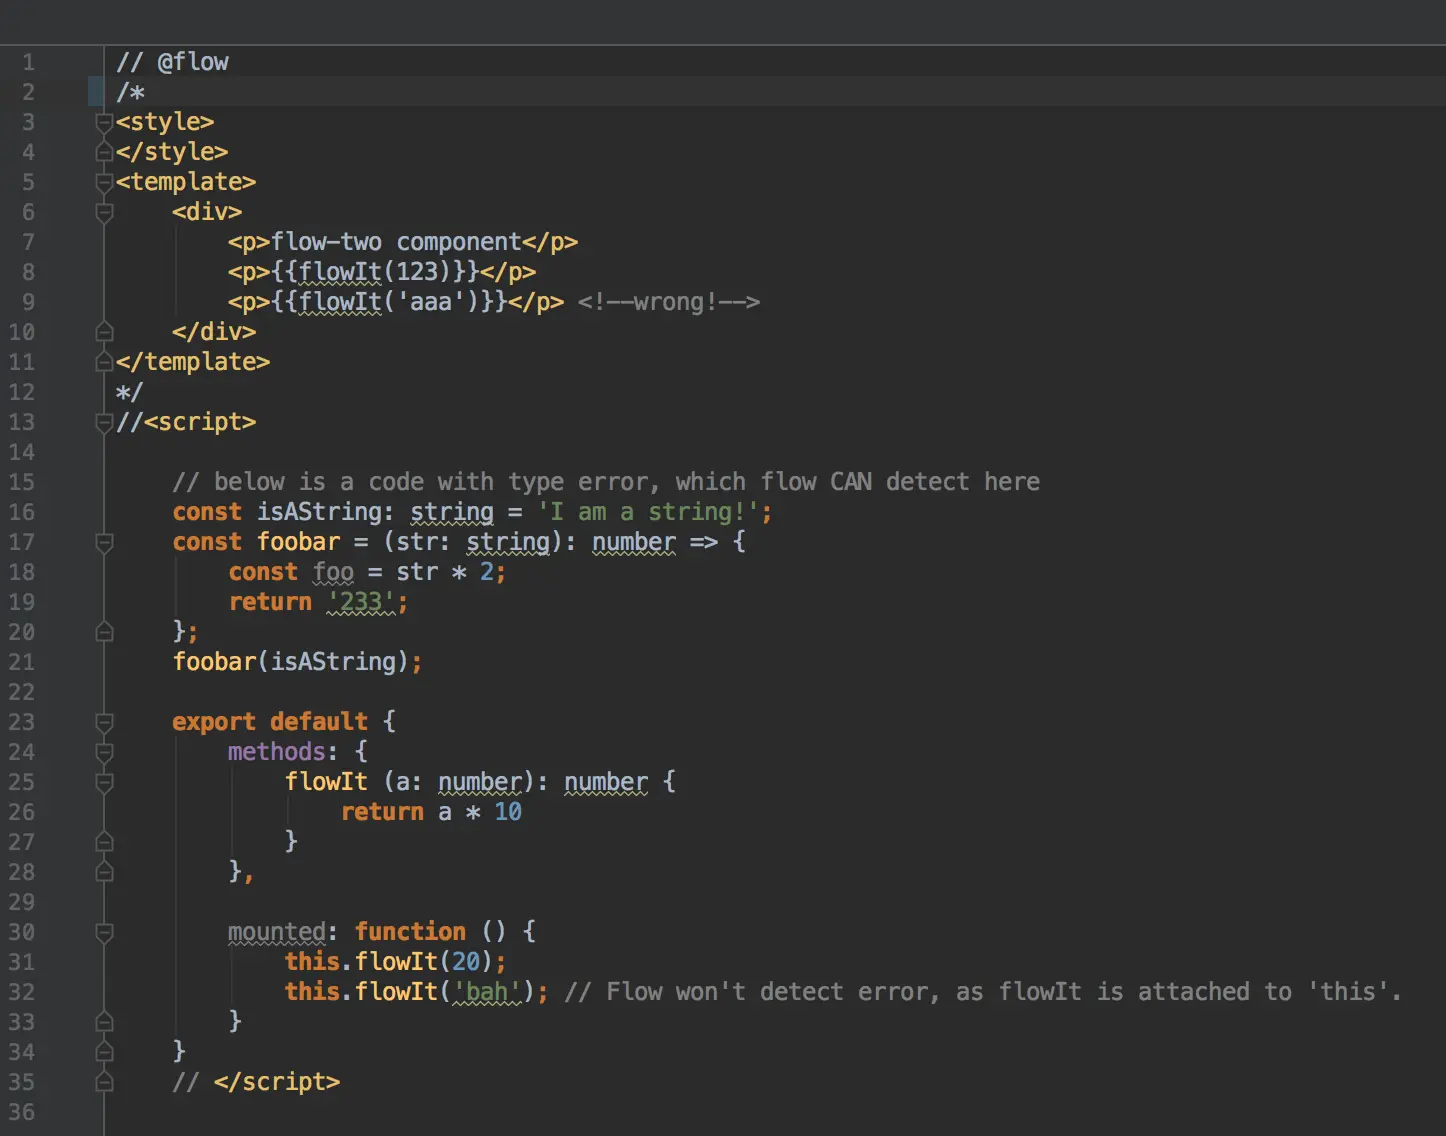Collapse the <style> fold marker on line 3
The width and height of the screenshot is (1446, 1136).
coord(104,122)
